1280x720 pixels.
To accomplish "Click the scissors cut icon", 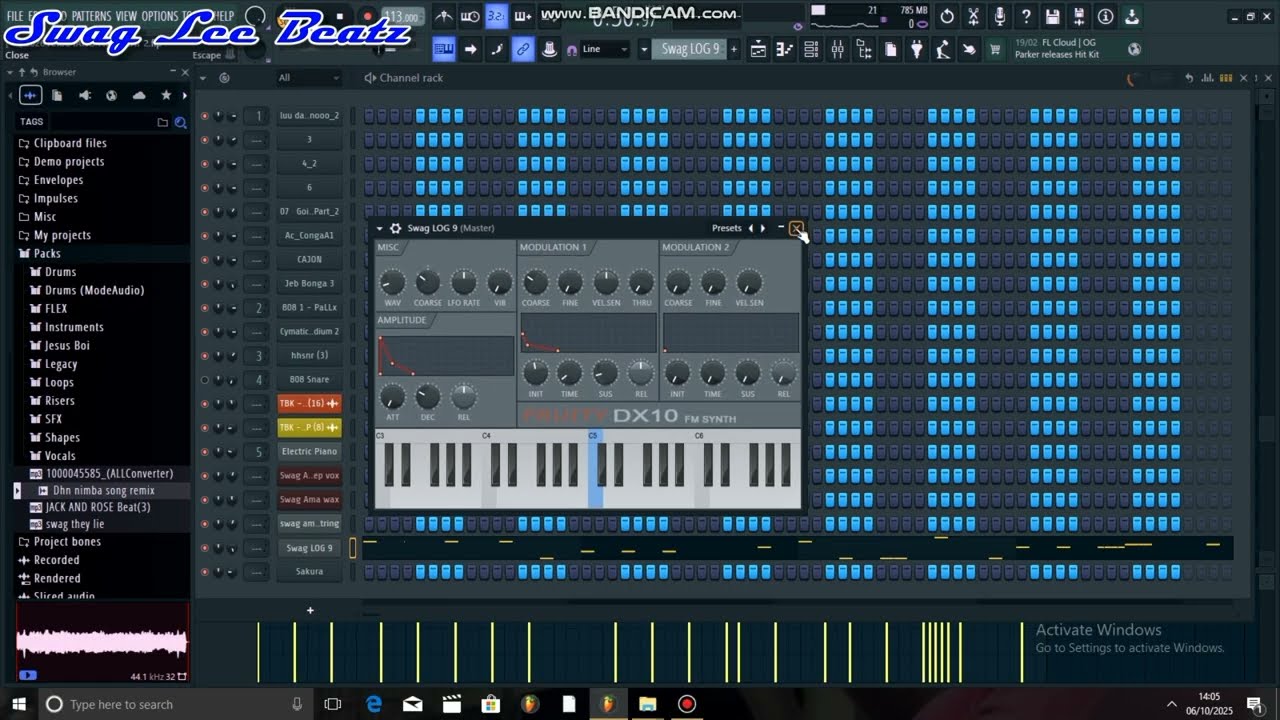I will point(973,17).
